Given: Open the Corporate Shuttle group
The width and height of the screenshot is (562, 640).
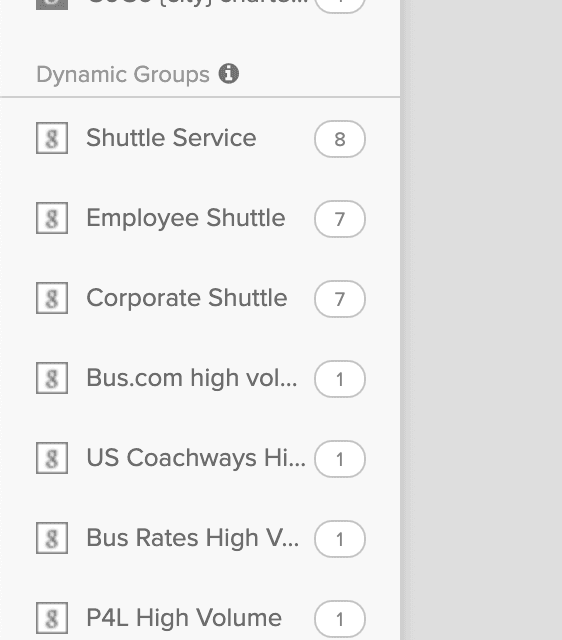Looking at the screenshot, I should click(187, 298).
